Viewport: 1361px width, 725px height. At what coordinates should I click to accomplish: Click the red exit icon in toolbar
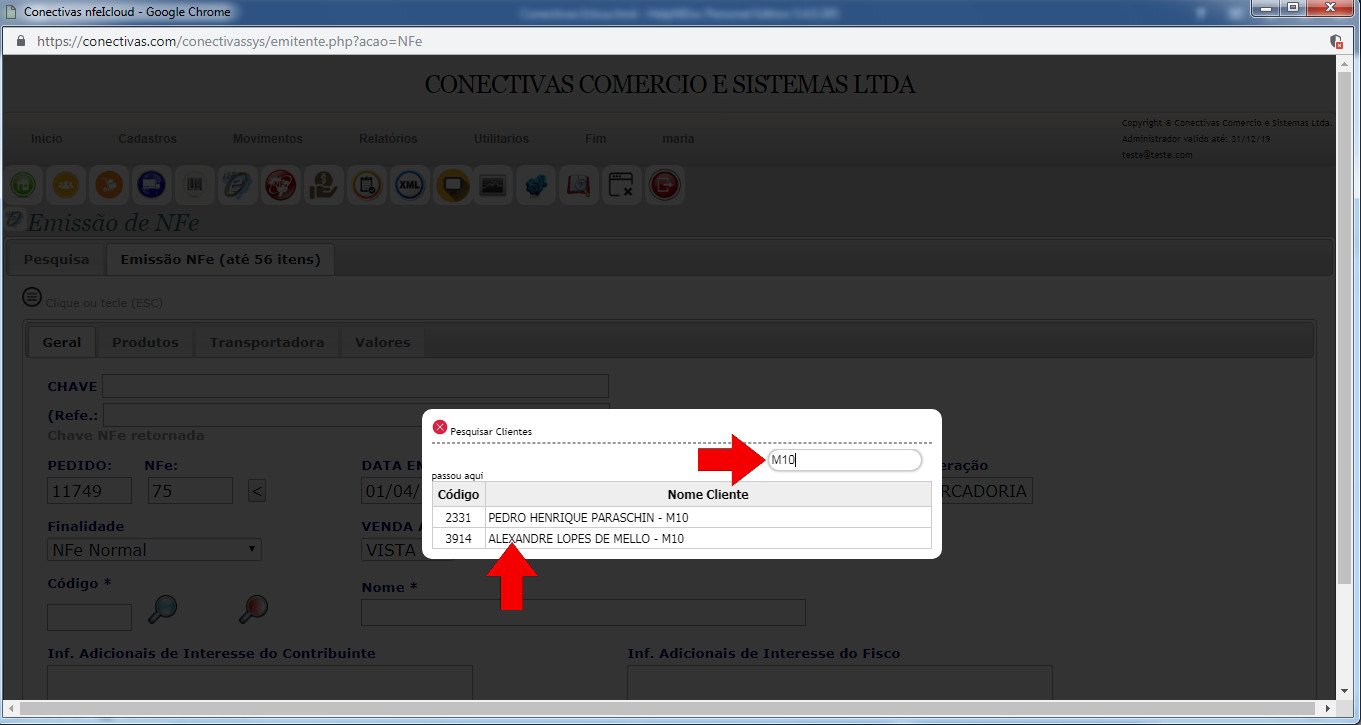point(664,185)
